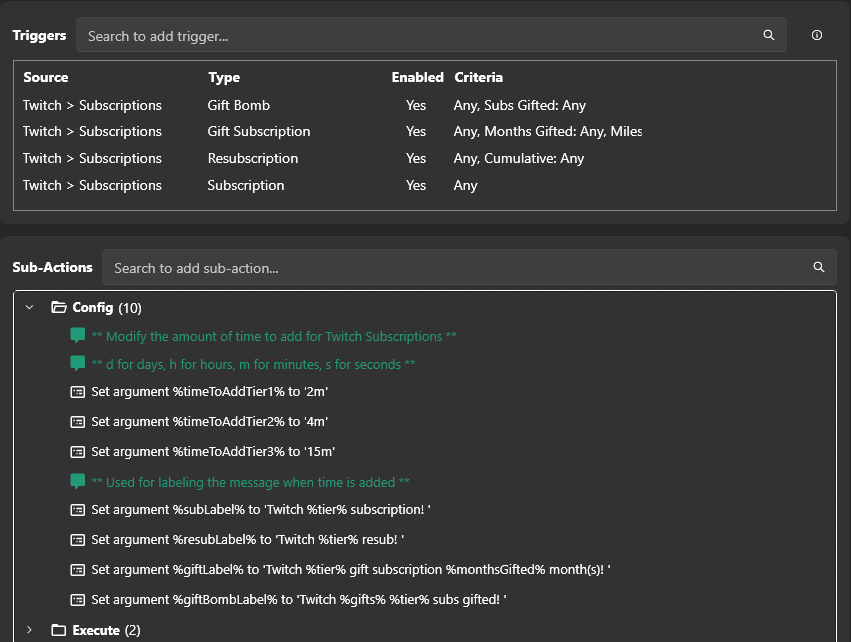Collapse the Config sub-action group
Viewport: 851px width, 642px height.
(x=29, y=307)
